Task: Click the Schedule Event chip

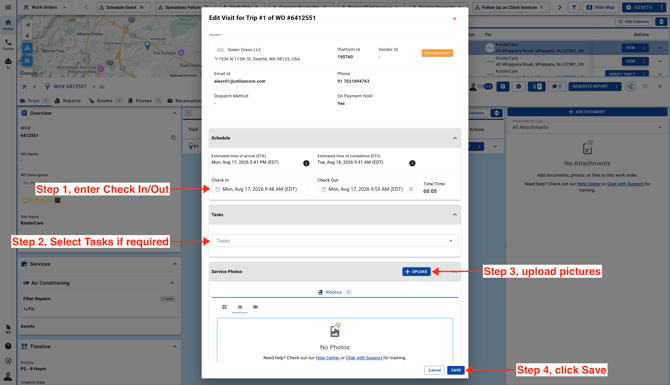Action: (123, 7)
